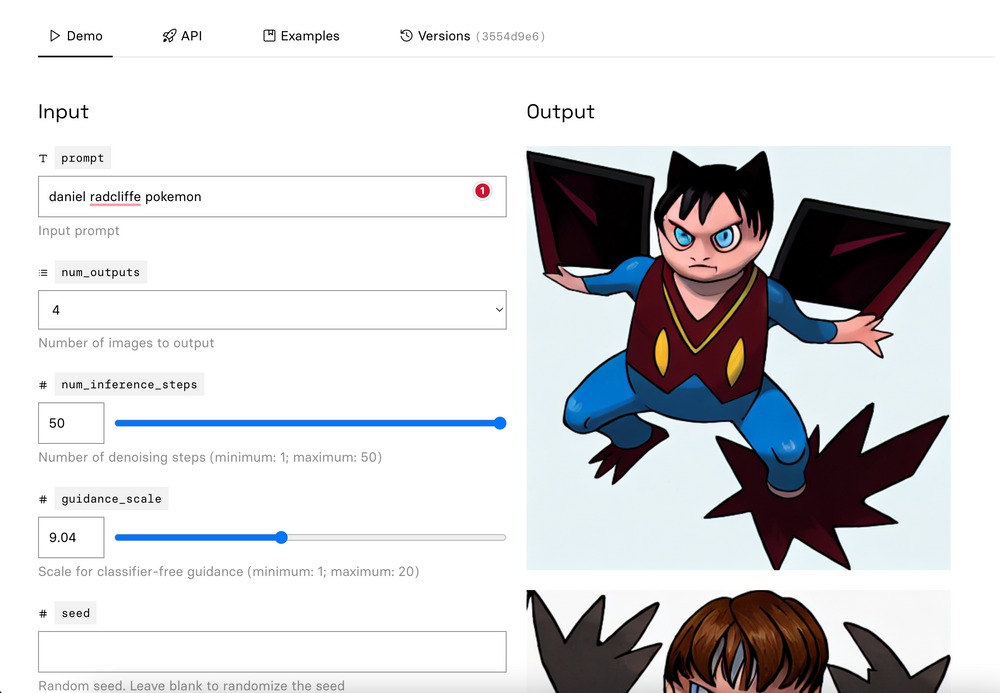This screenshot has height=693, width=1000.
Task: Click the list icon next to num_outputs
Action: (44, 271)
